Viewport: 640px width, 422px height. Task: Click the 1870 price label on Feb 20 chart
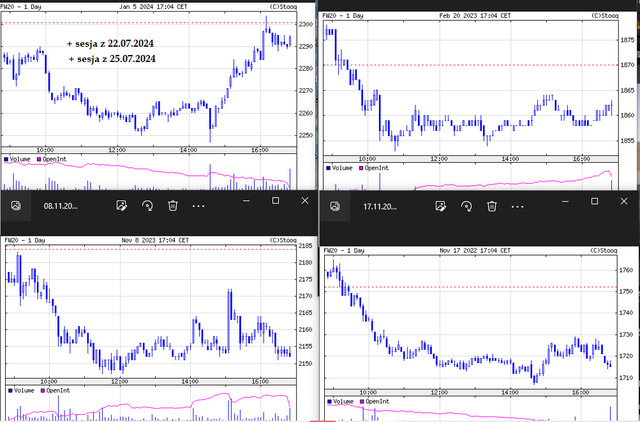click(628, 64)
